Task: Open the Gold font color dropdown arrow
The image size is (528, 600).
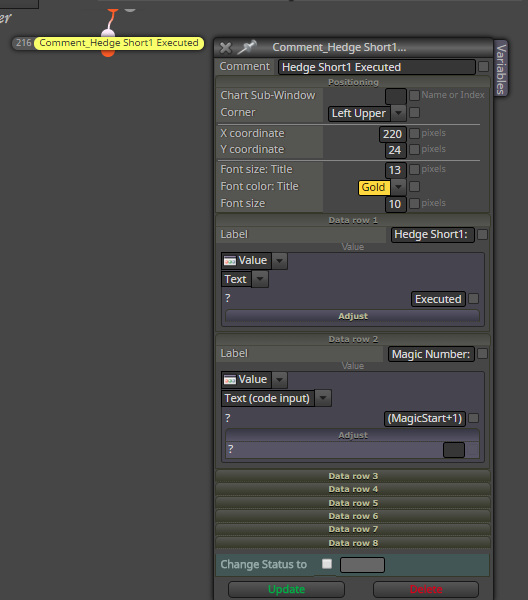Action: pos(398,187)
